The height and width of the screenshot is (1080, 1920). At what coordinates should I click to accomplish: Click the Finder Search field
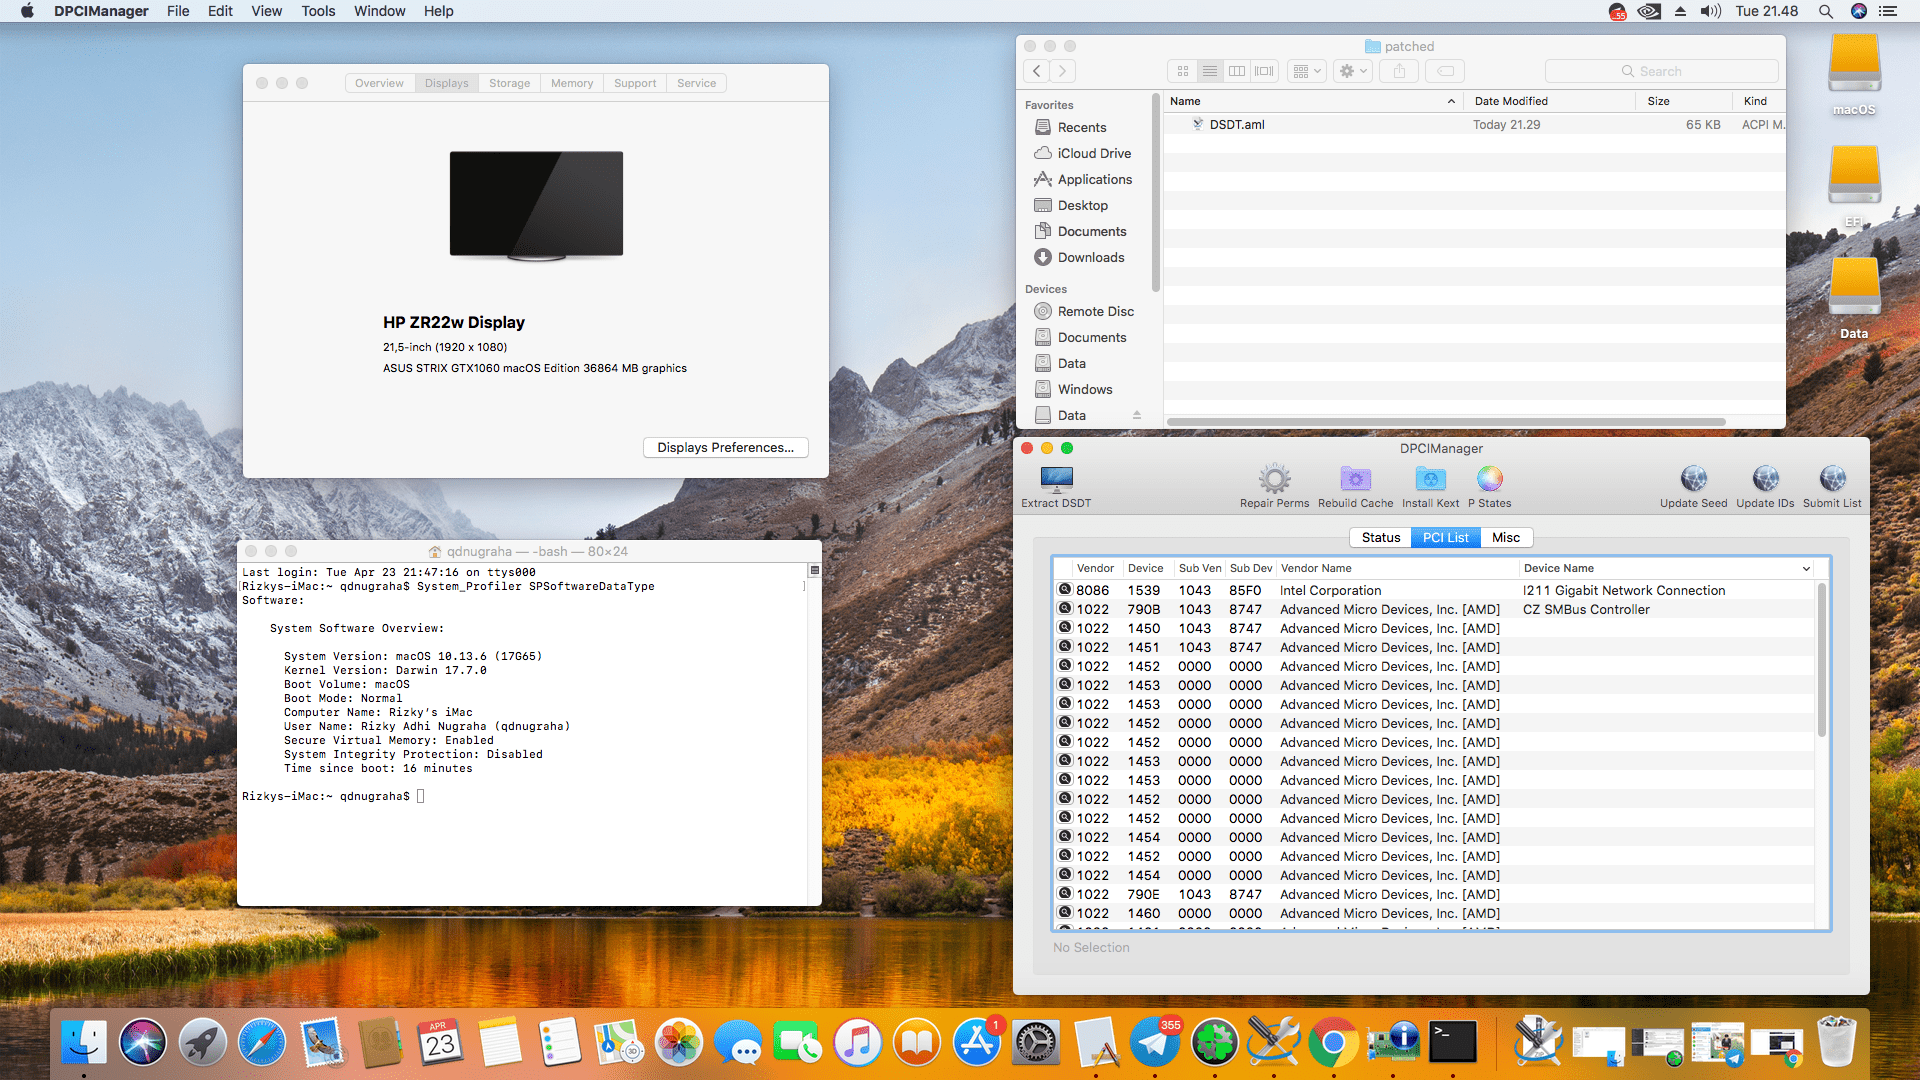(x=1661, y=71)
